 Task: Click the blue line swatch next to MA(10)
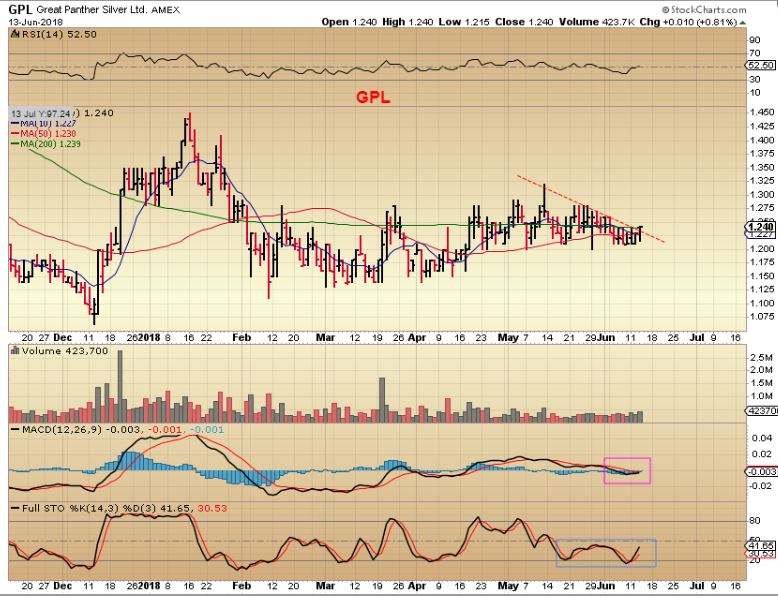click(x=15, y=124)
